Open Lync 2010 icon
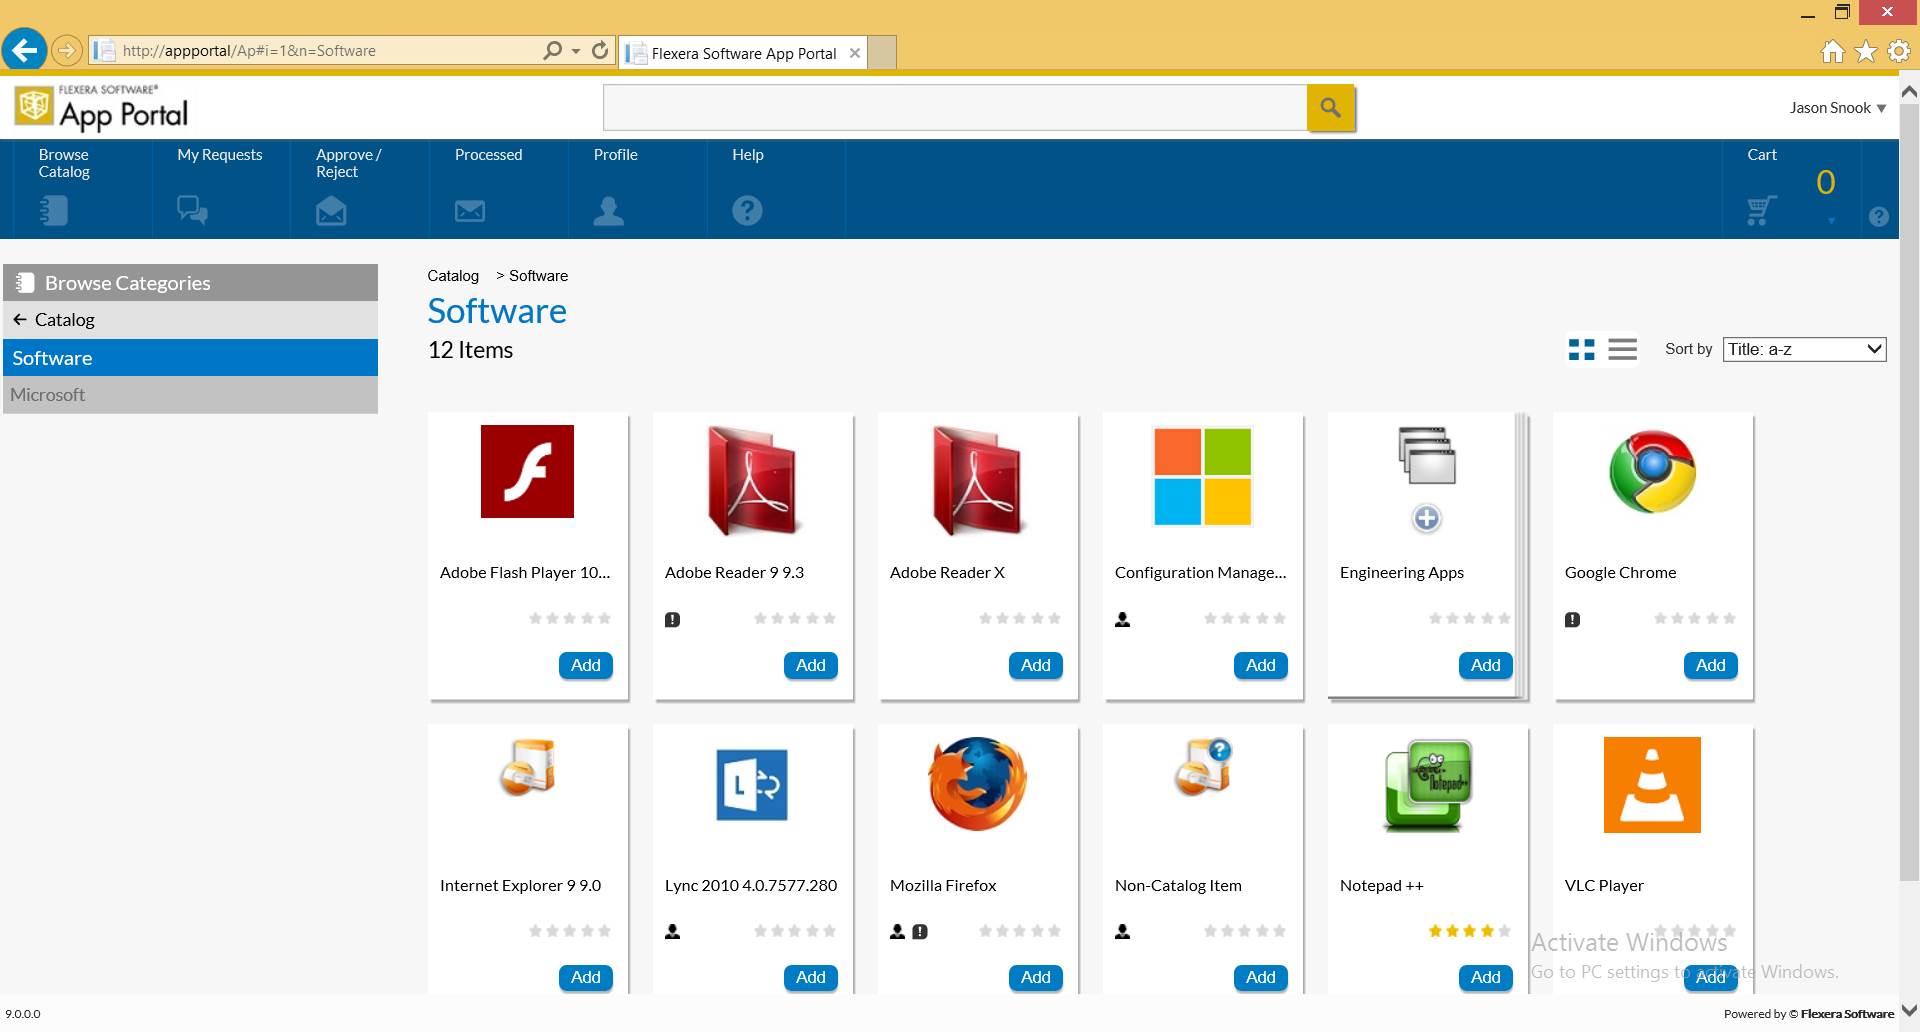This screenshot has height=1032, width=1920. (752, 785)
